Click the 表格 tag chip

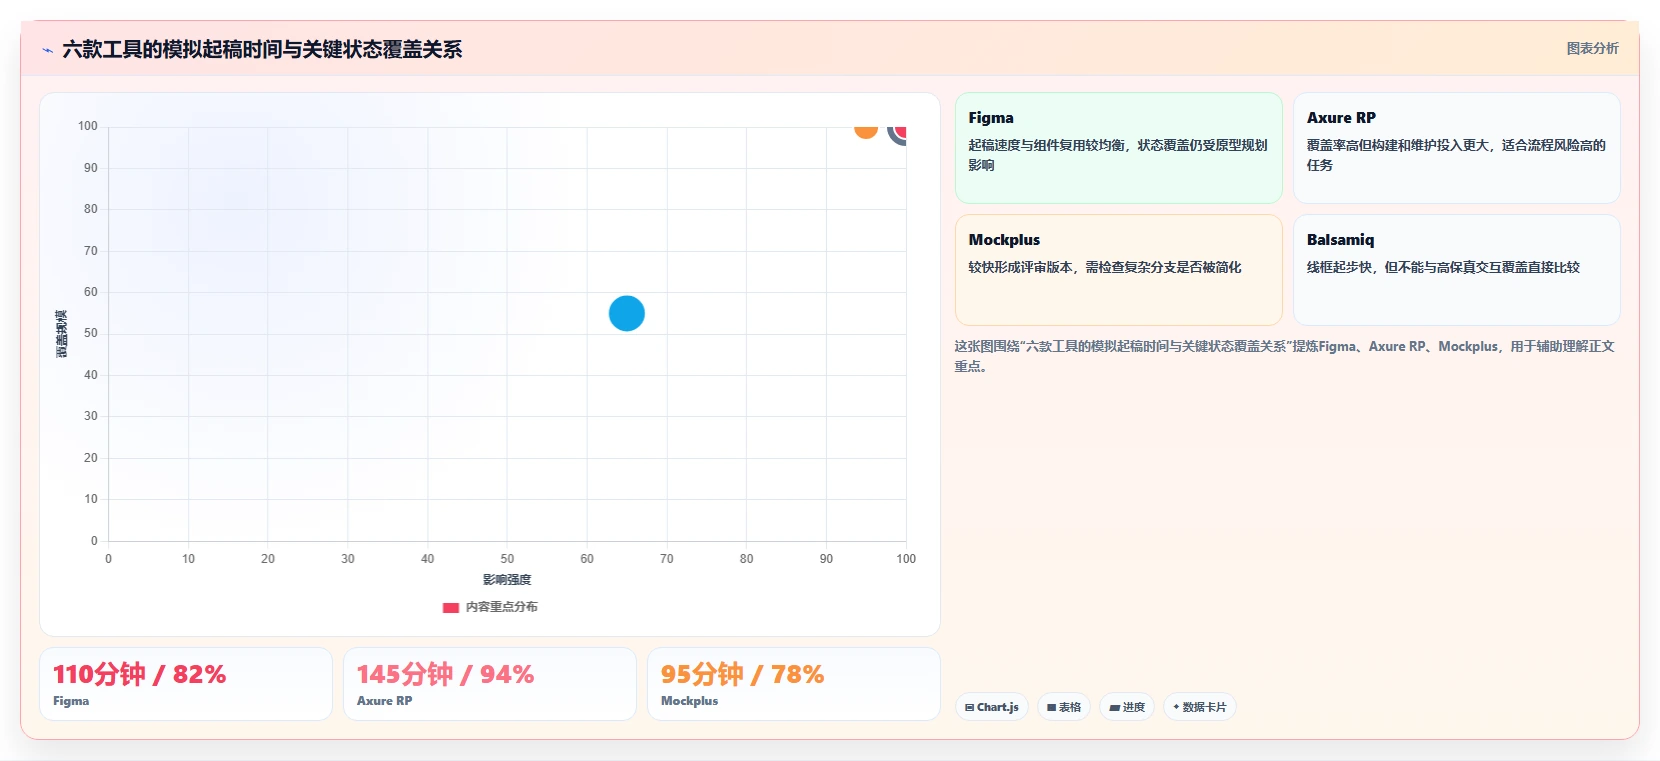(1064, 707)
